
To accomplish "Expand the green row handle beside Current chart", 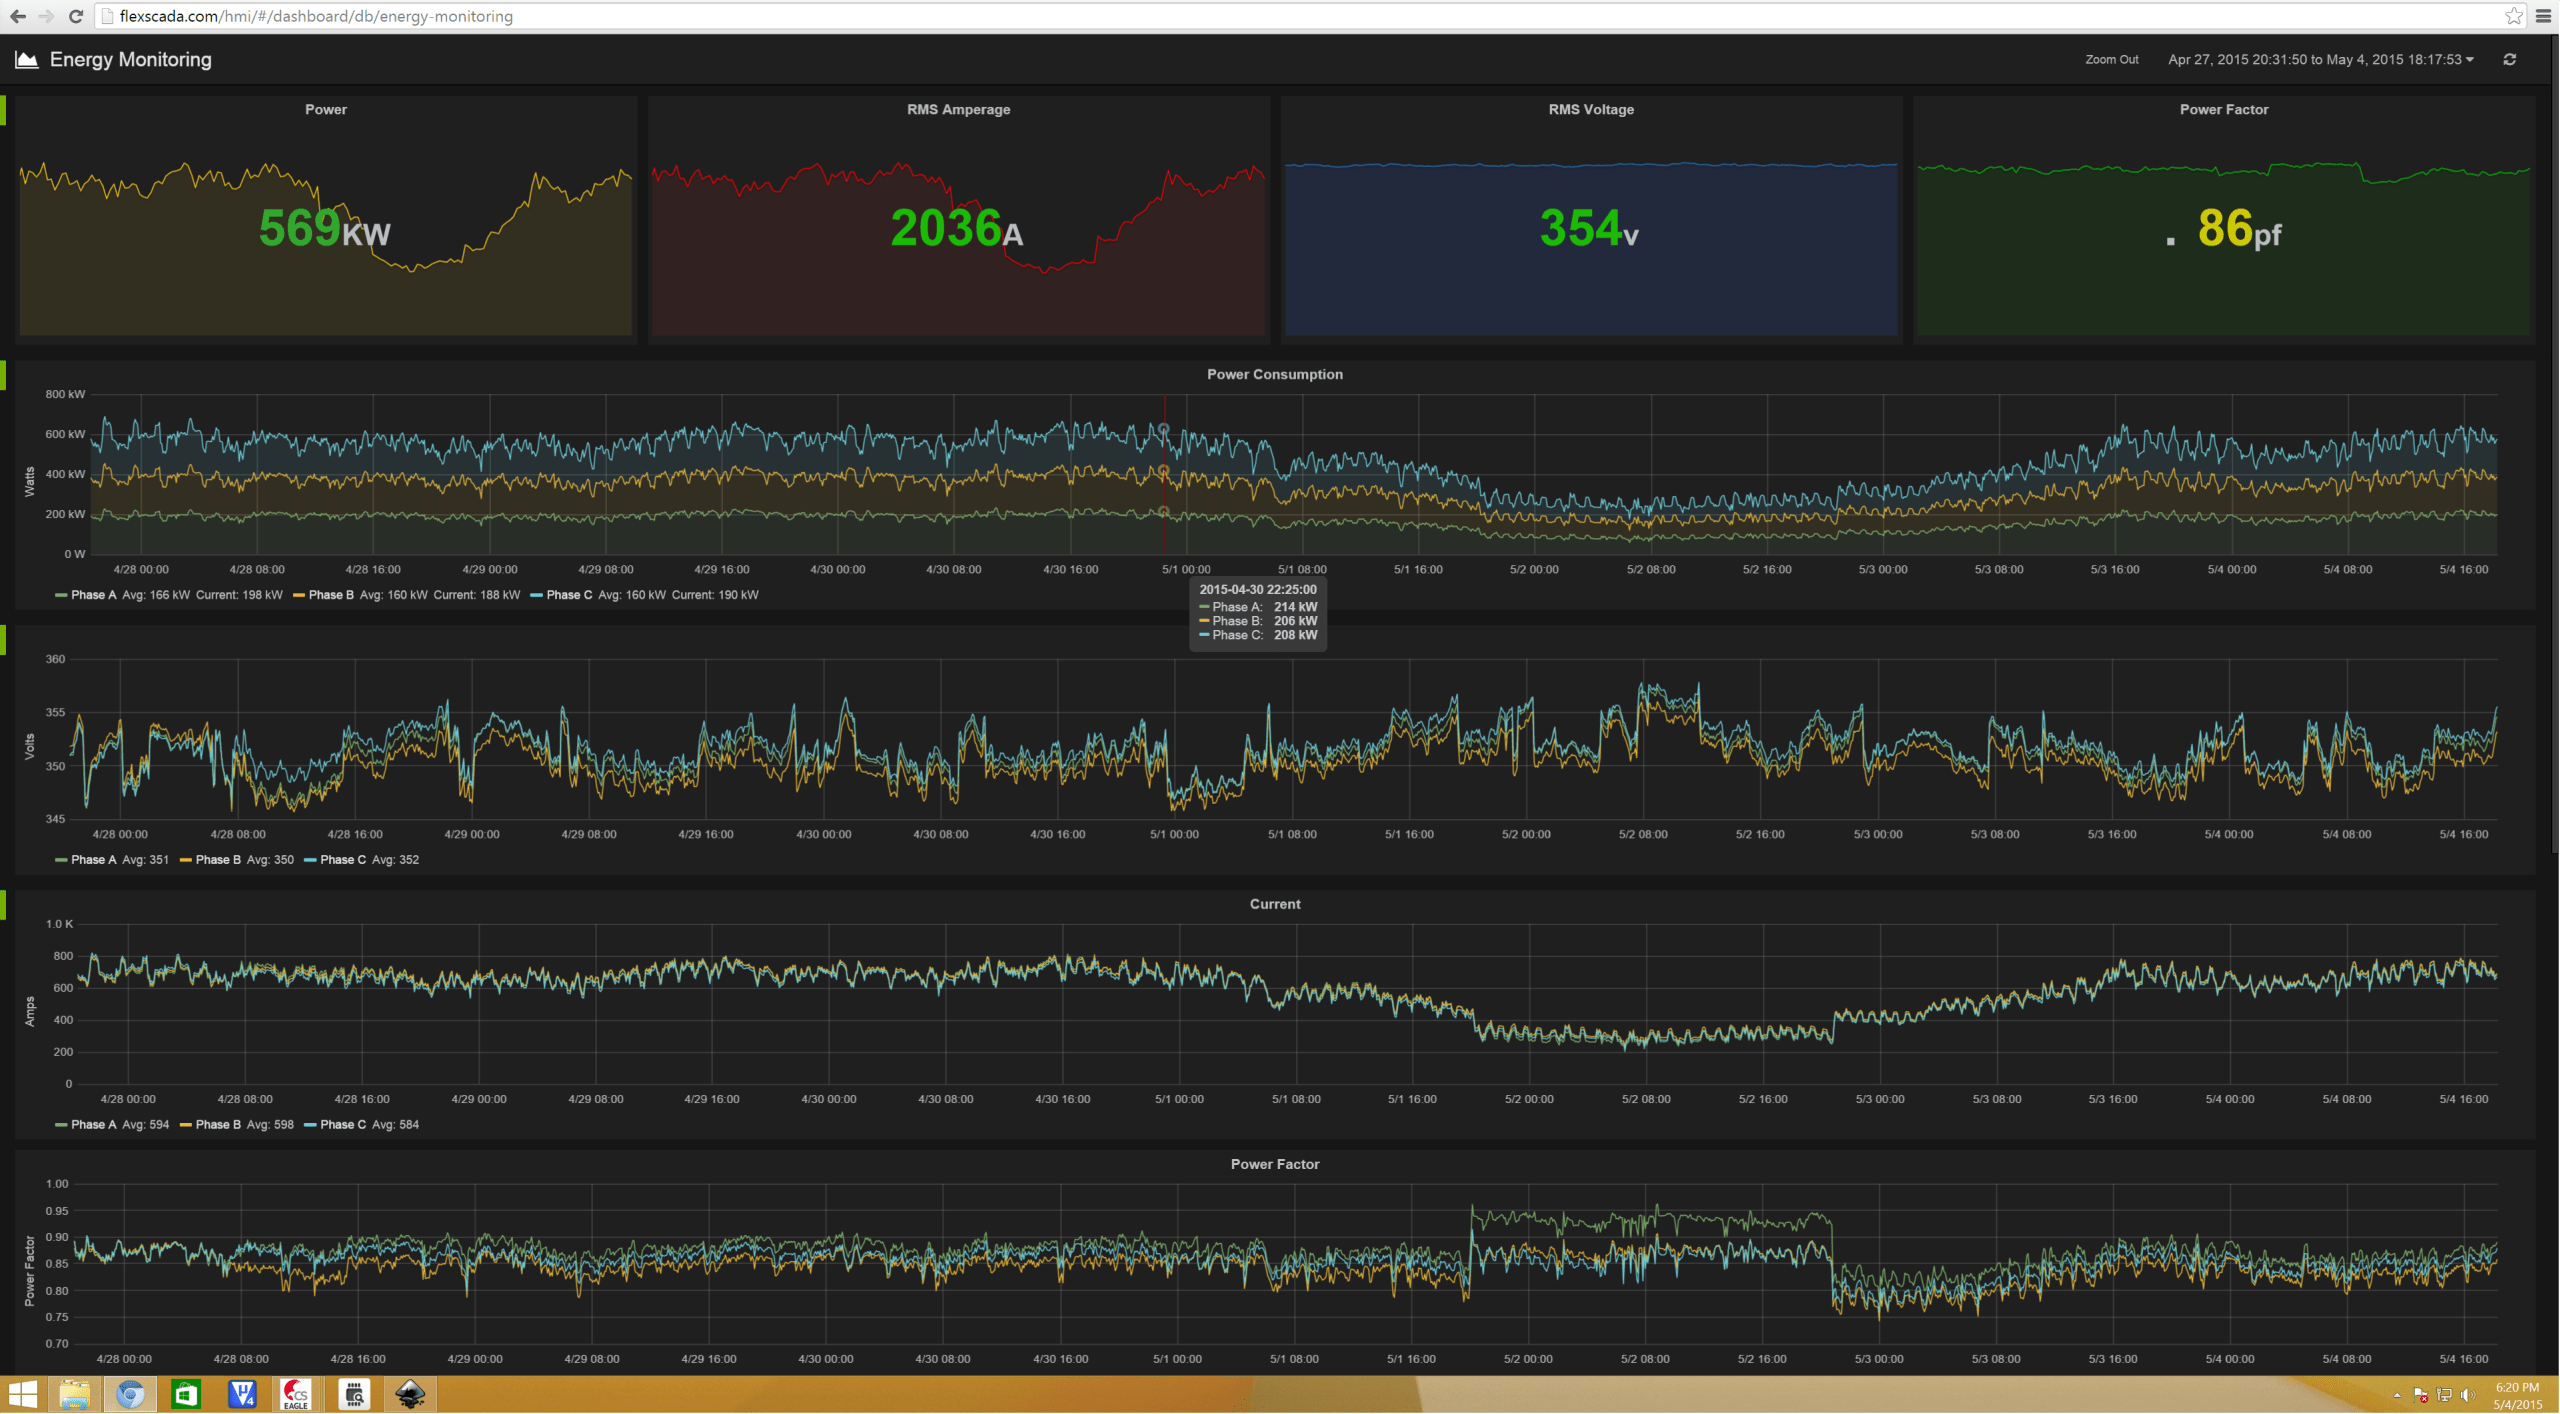I will point(3,906).
